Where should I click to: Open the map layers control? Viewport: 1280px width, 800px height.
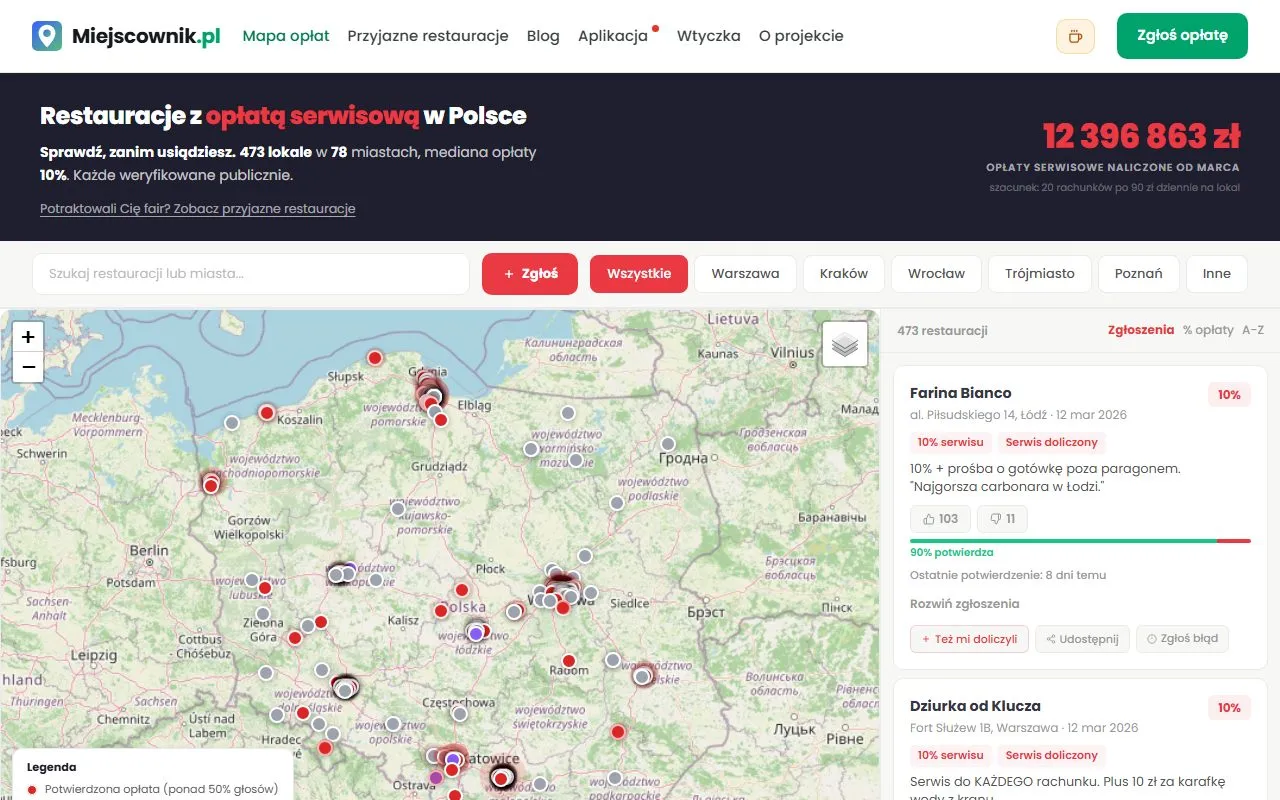coord(845,344)
